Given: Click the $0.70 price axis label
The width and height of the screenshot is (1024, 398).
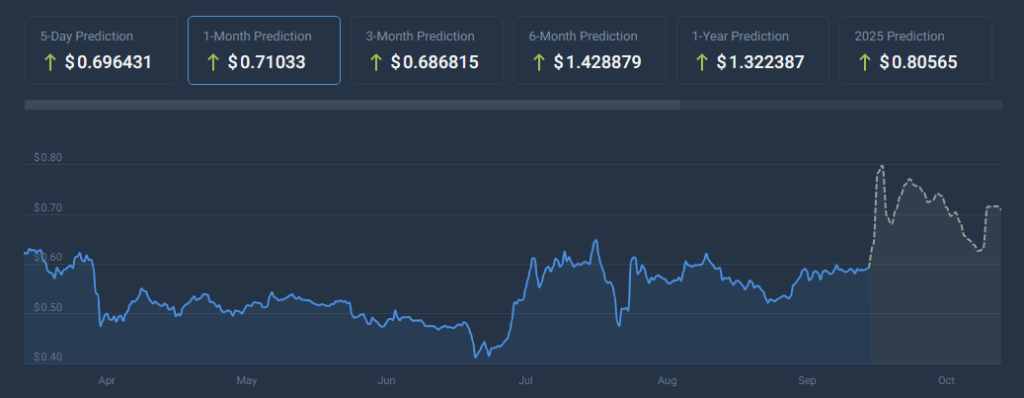Looking at the screenshot, I should (47, 208).
